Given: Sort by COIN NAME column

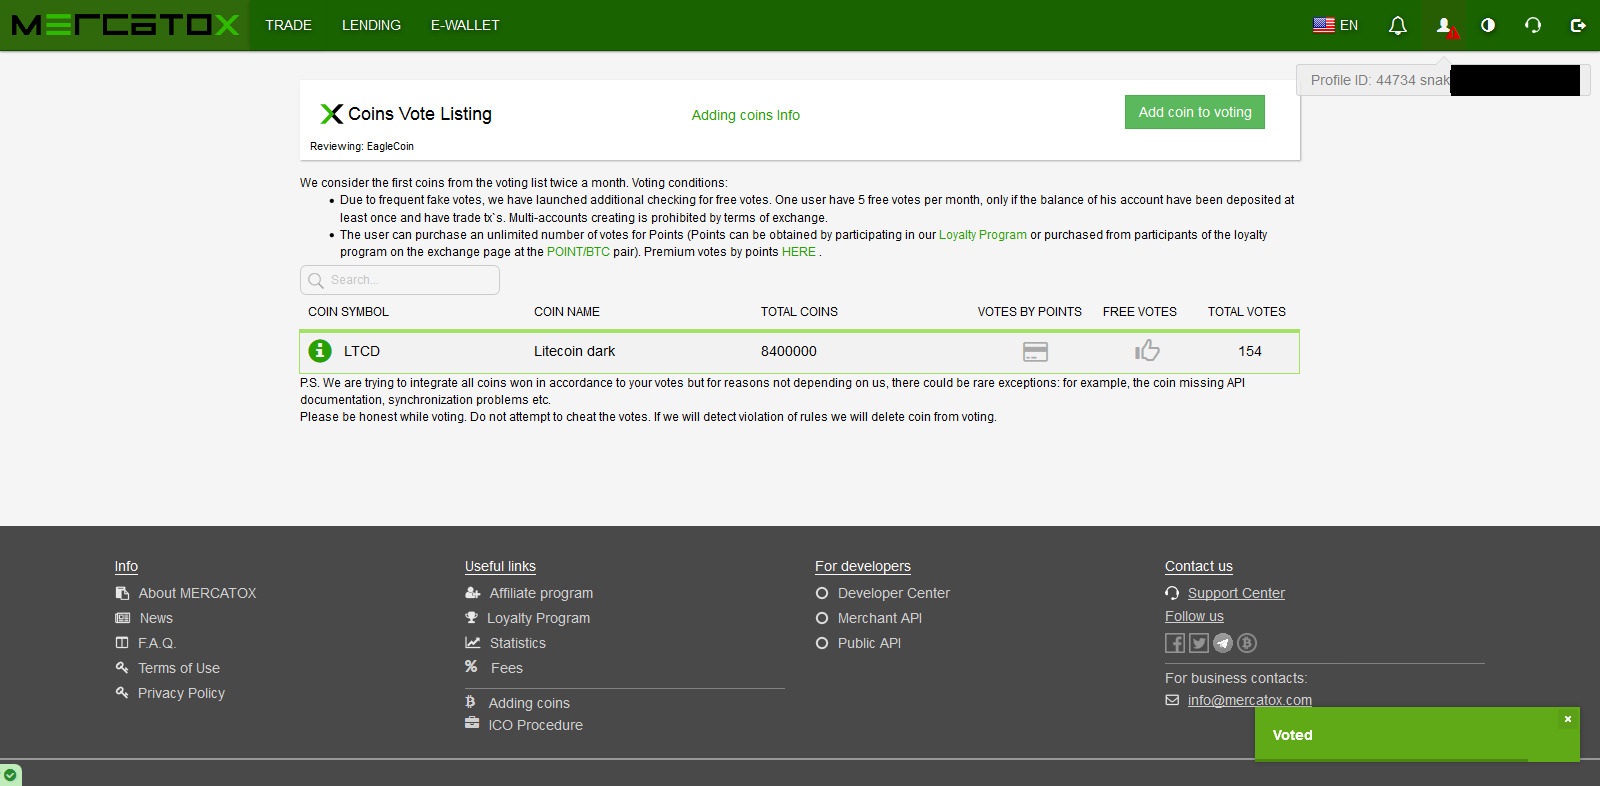Looking at the screenshot, I should click(567, 312).
